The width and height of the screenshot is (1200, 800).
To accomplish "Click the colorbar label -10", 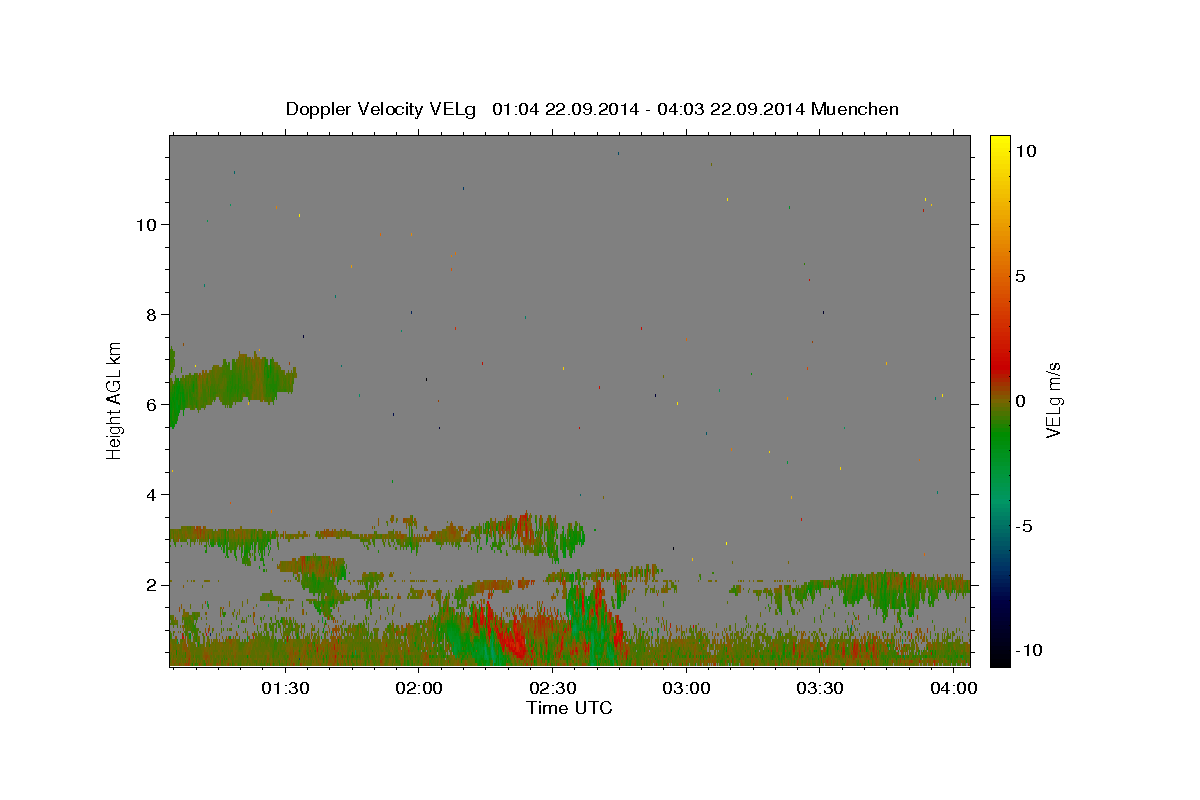I will tap(1027, 651).
